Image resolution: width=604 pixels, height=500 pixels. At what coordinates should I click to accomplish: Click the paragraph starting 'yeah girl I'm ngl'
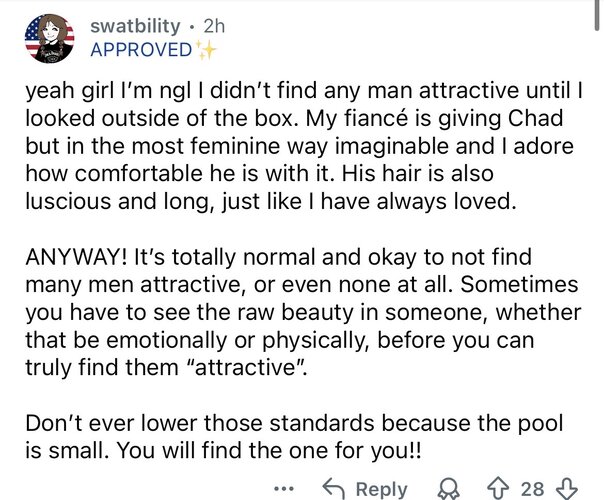point(304,146)
